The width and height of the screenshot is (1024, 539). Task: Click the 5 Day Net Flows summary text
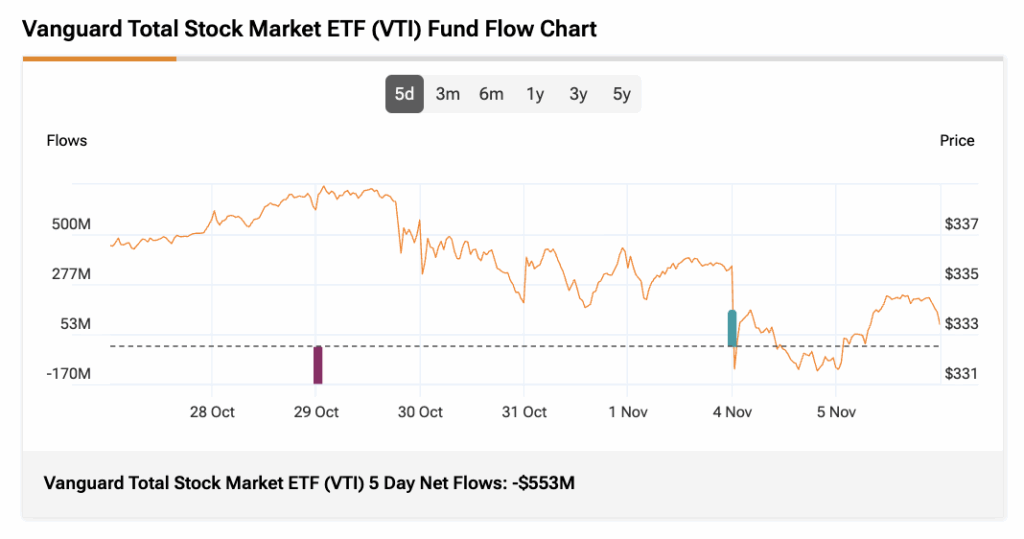click(310, 483)
